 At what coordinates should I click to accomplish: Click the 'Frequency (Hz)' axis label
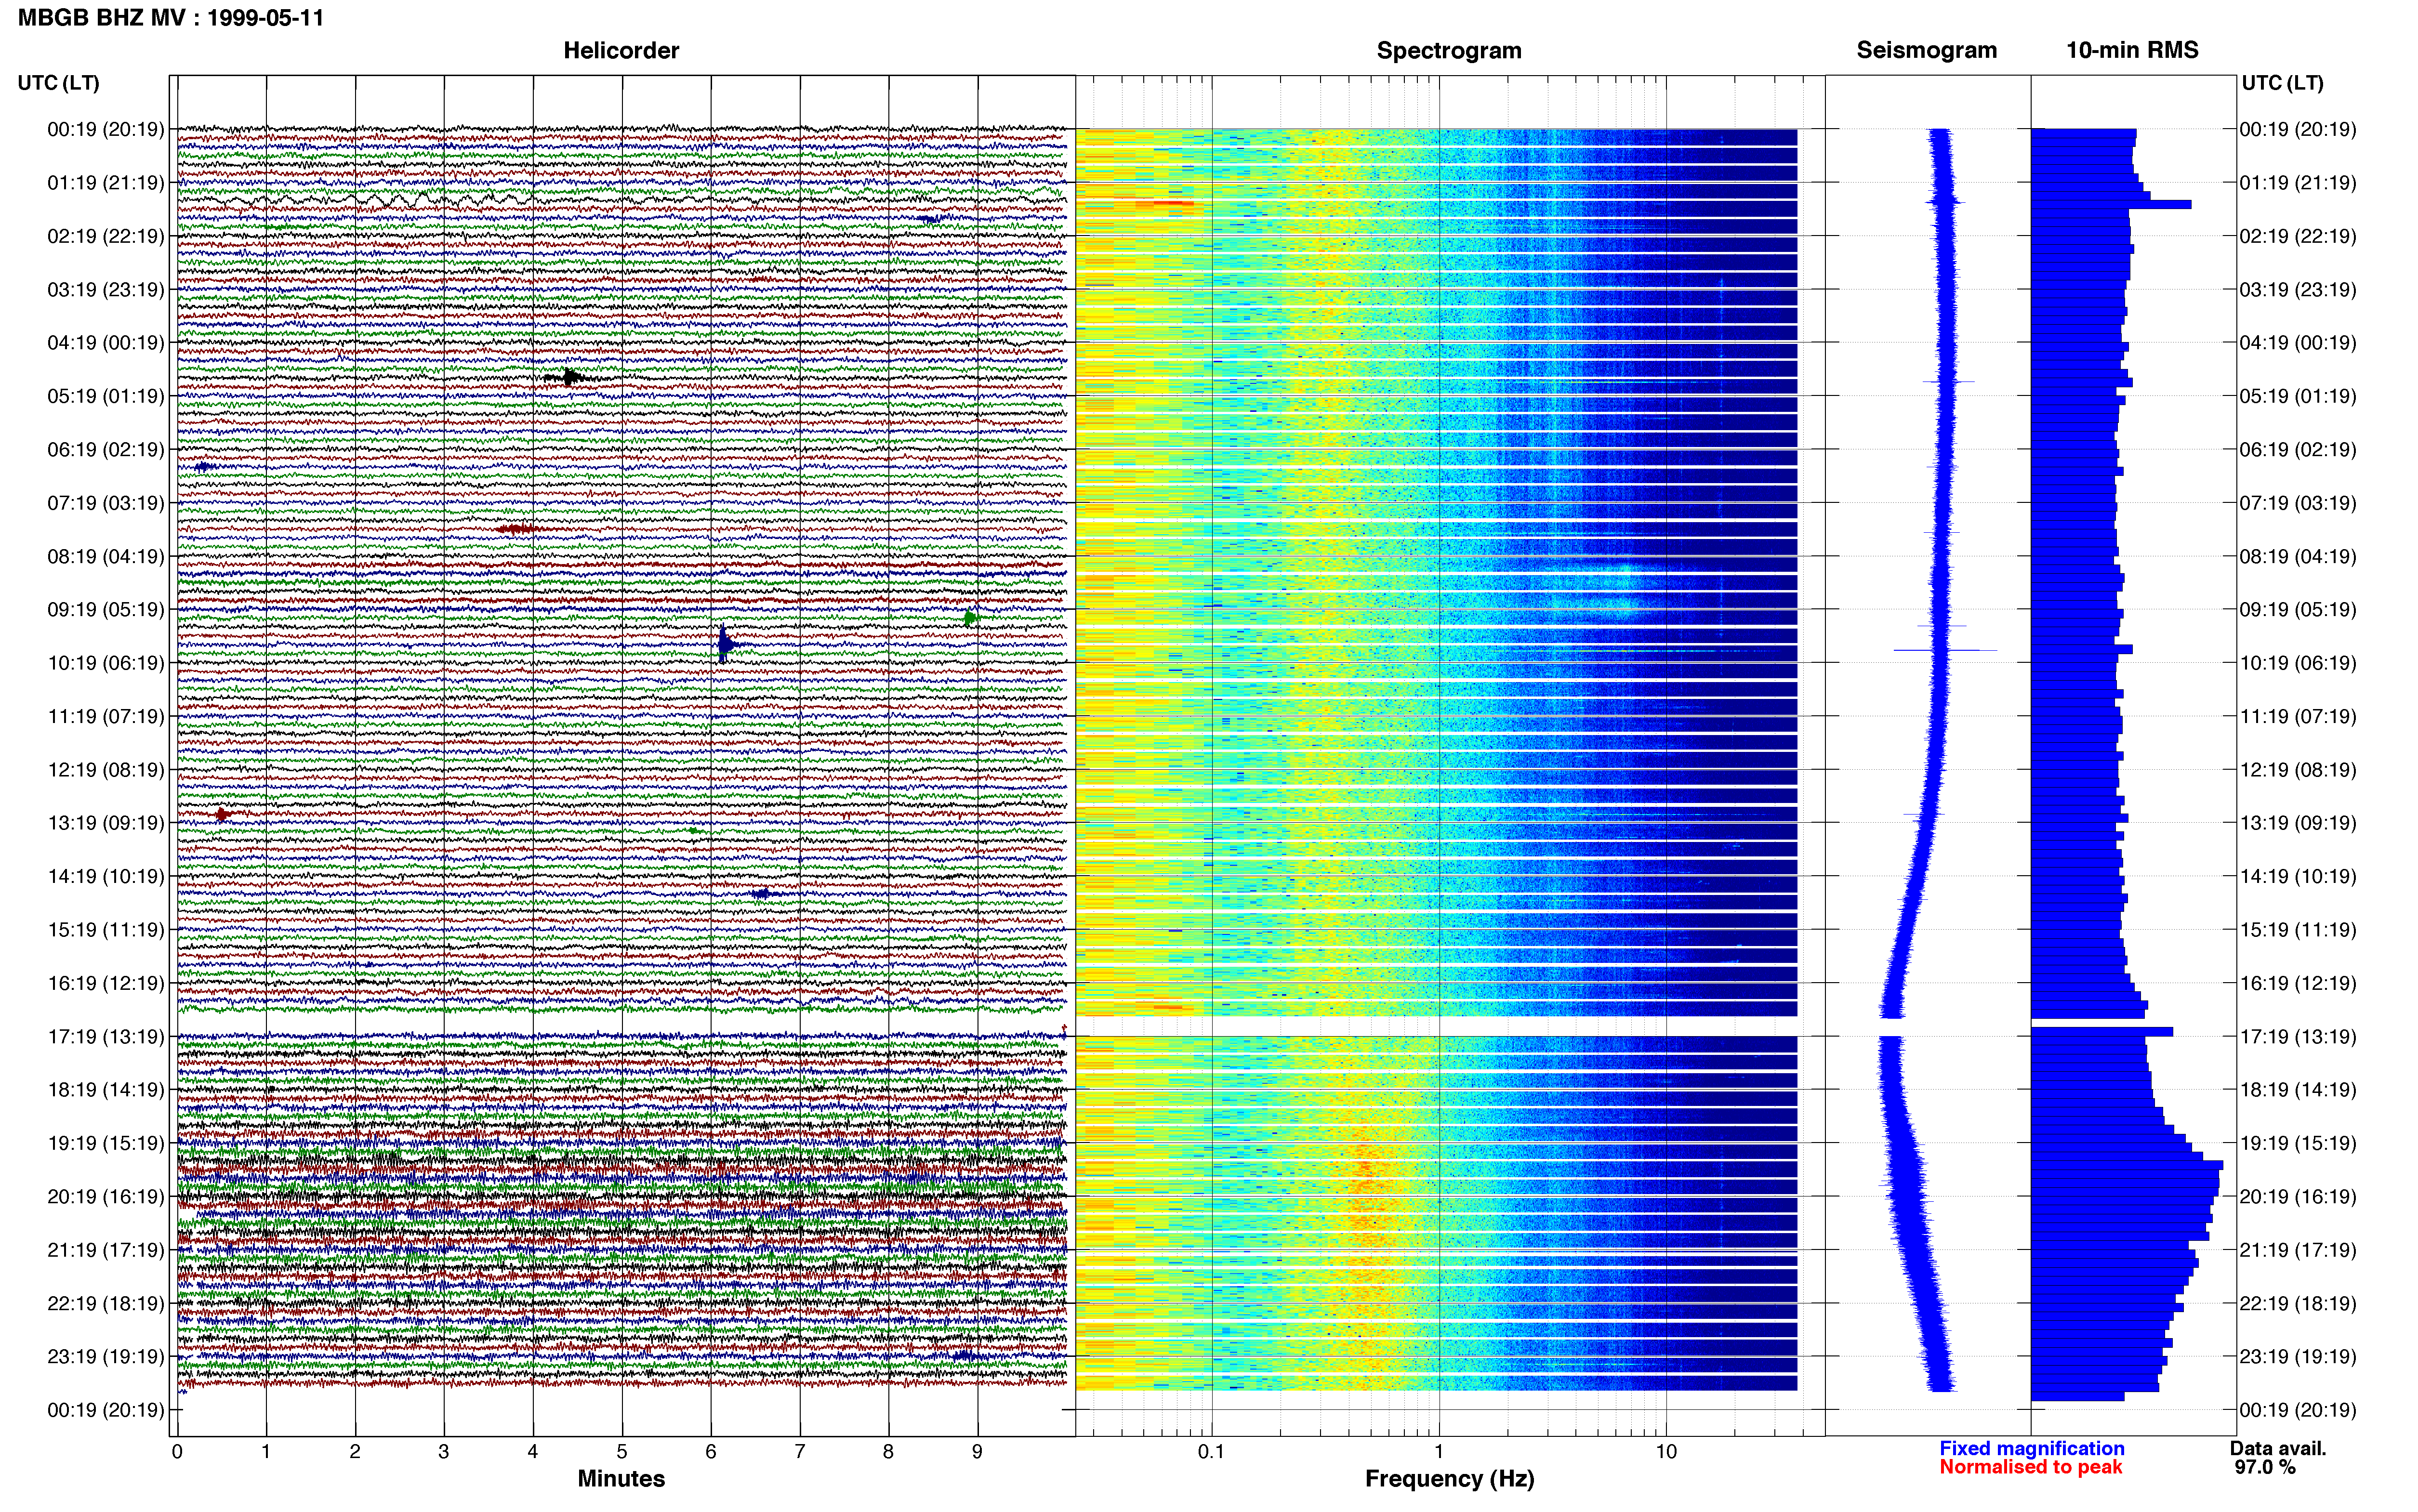pos(1449,1479)
